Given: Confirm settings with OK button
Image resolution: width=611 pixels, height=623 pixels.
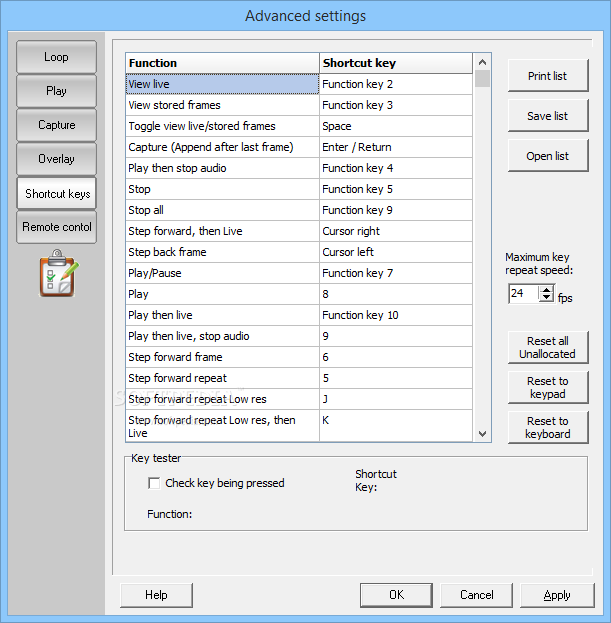Looking at the screenshot, I should [x=396, y=595].
